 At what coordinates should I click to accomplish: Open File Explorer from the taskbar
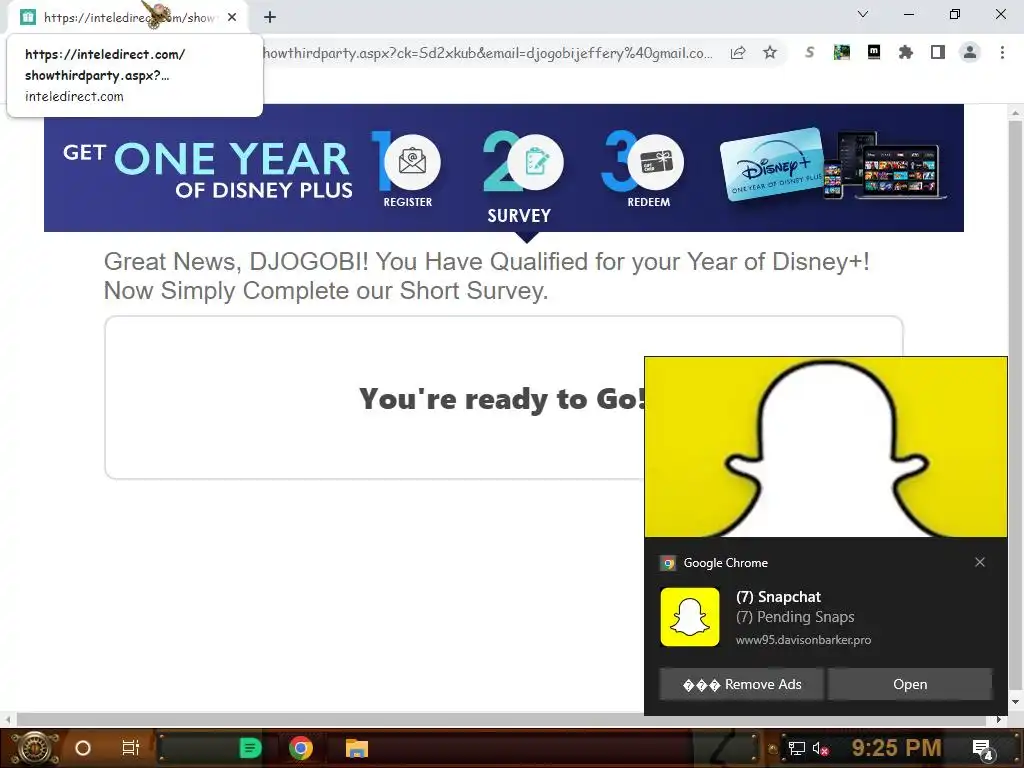coord(357,748)
